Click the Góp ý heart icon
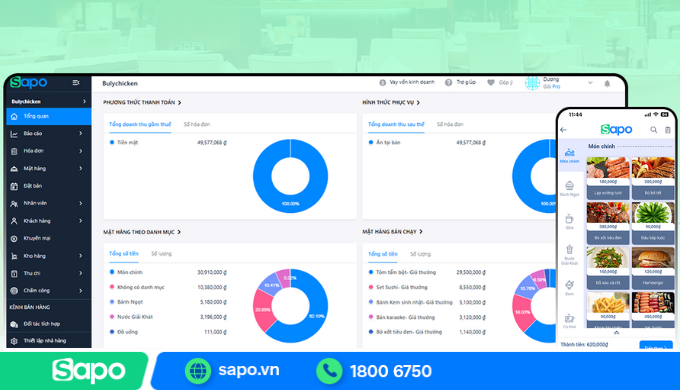This screenshot has height=390, width=680. point(490,82)
